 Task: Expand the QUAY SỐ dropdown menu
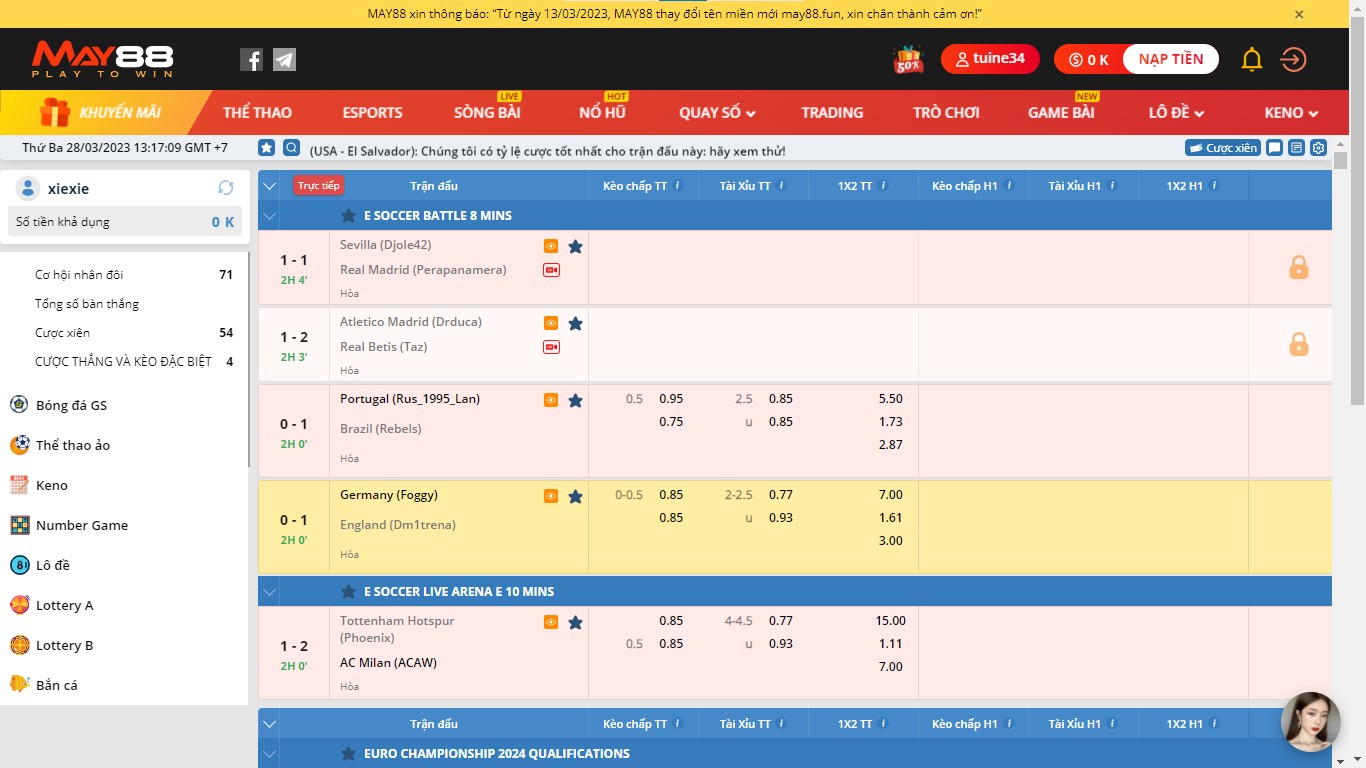coord(717,113)
